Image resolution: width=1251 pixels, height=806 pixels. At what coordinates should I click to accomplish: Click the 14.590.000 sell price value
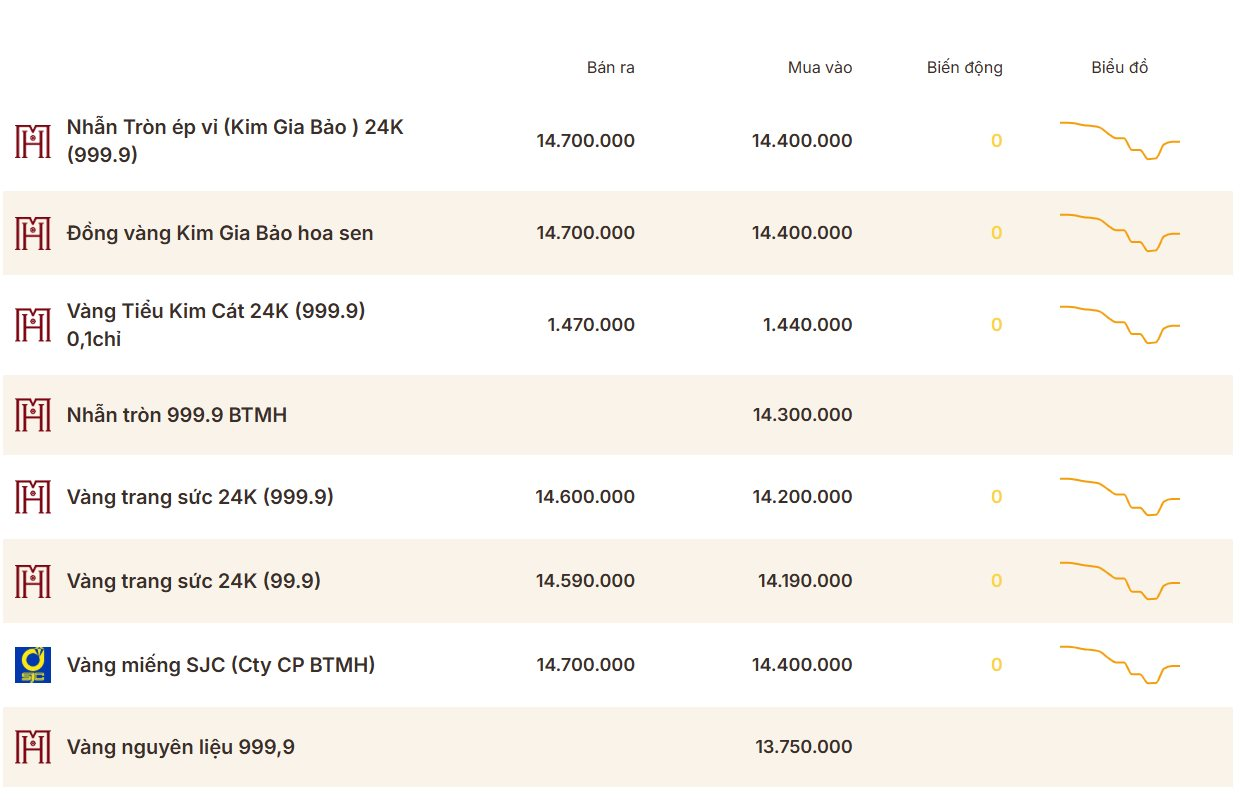pos(585,581)
